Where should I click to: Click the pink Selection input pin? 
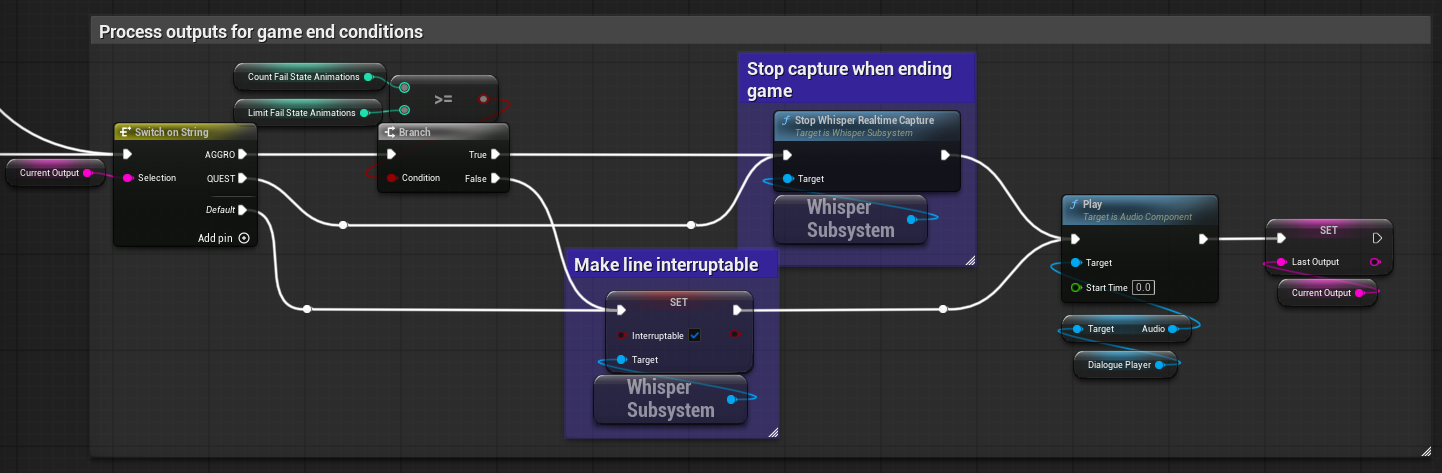point(128,179)
